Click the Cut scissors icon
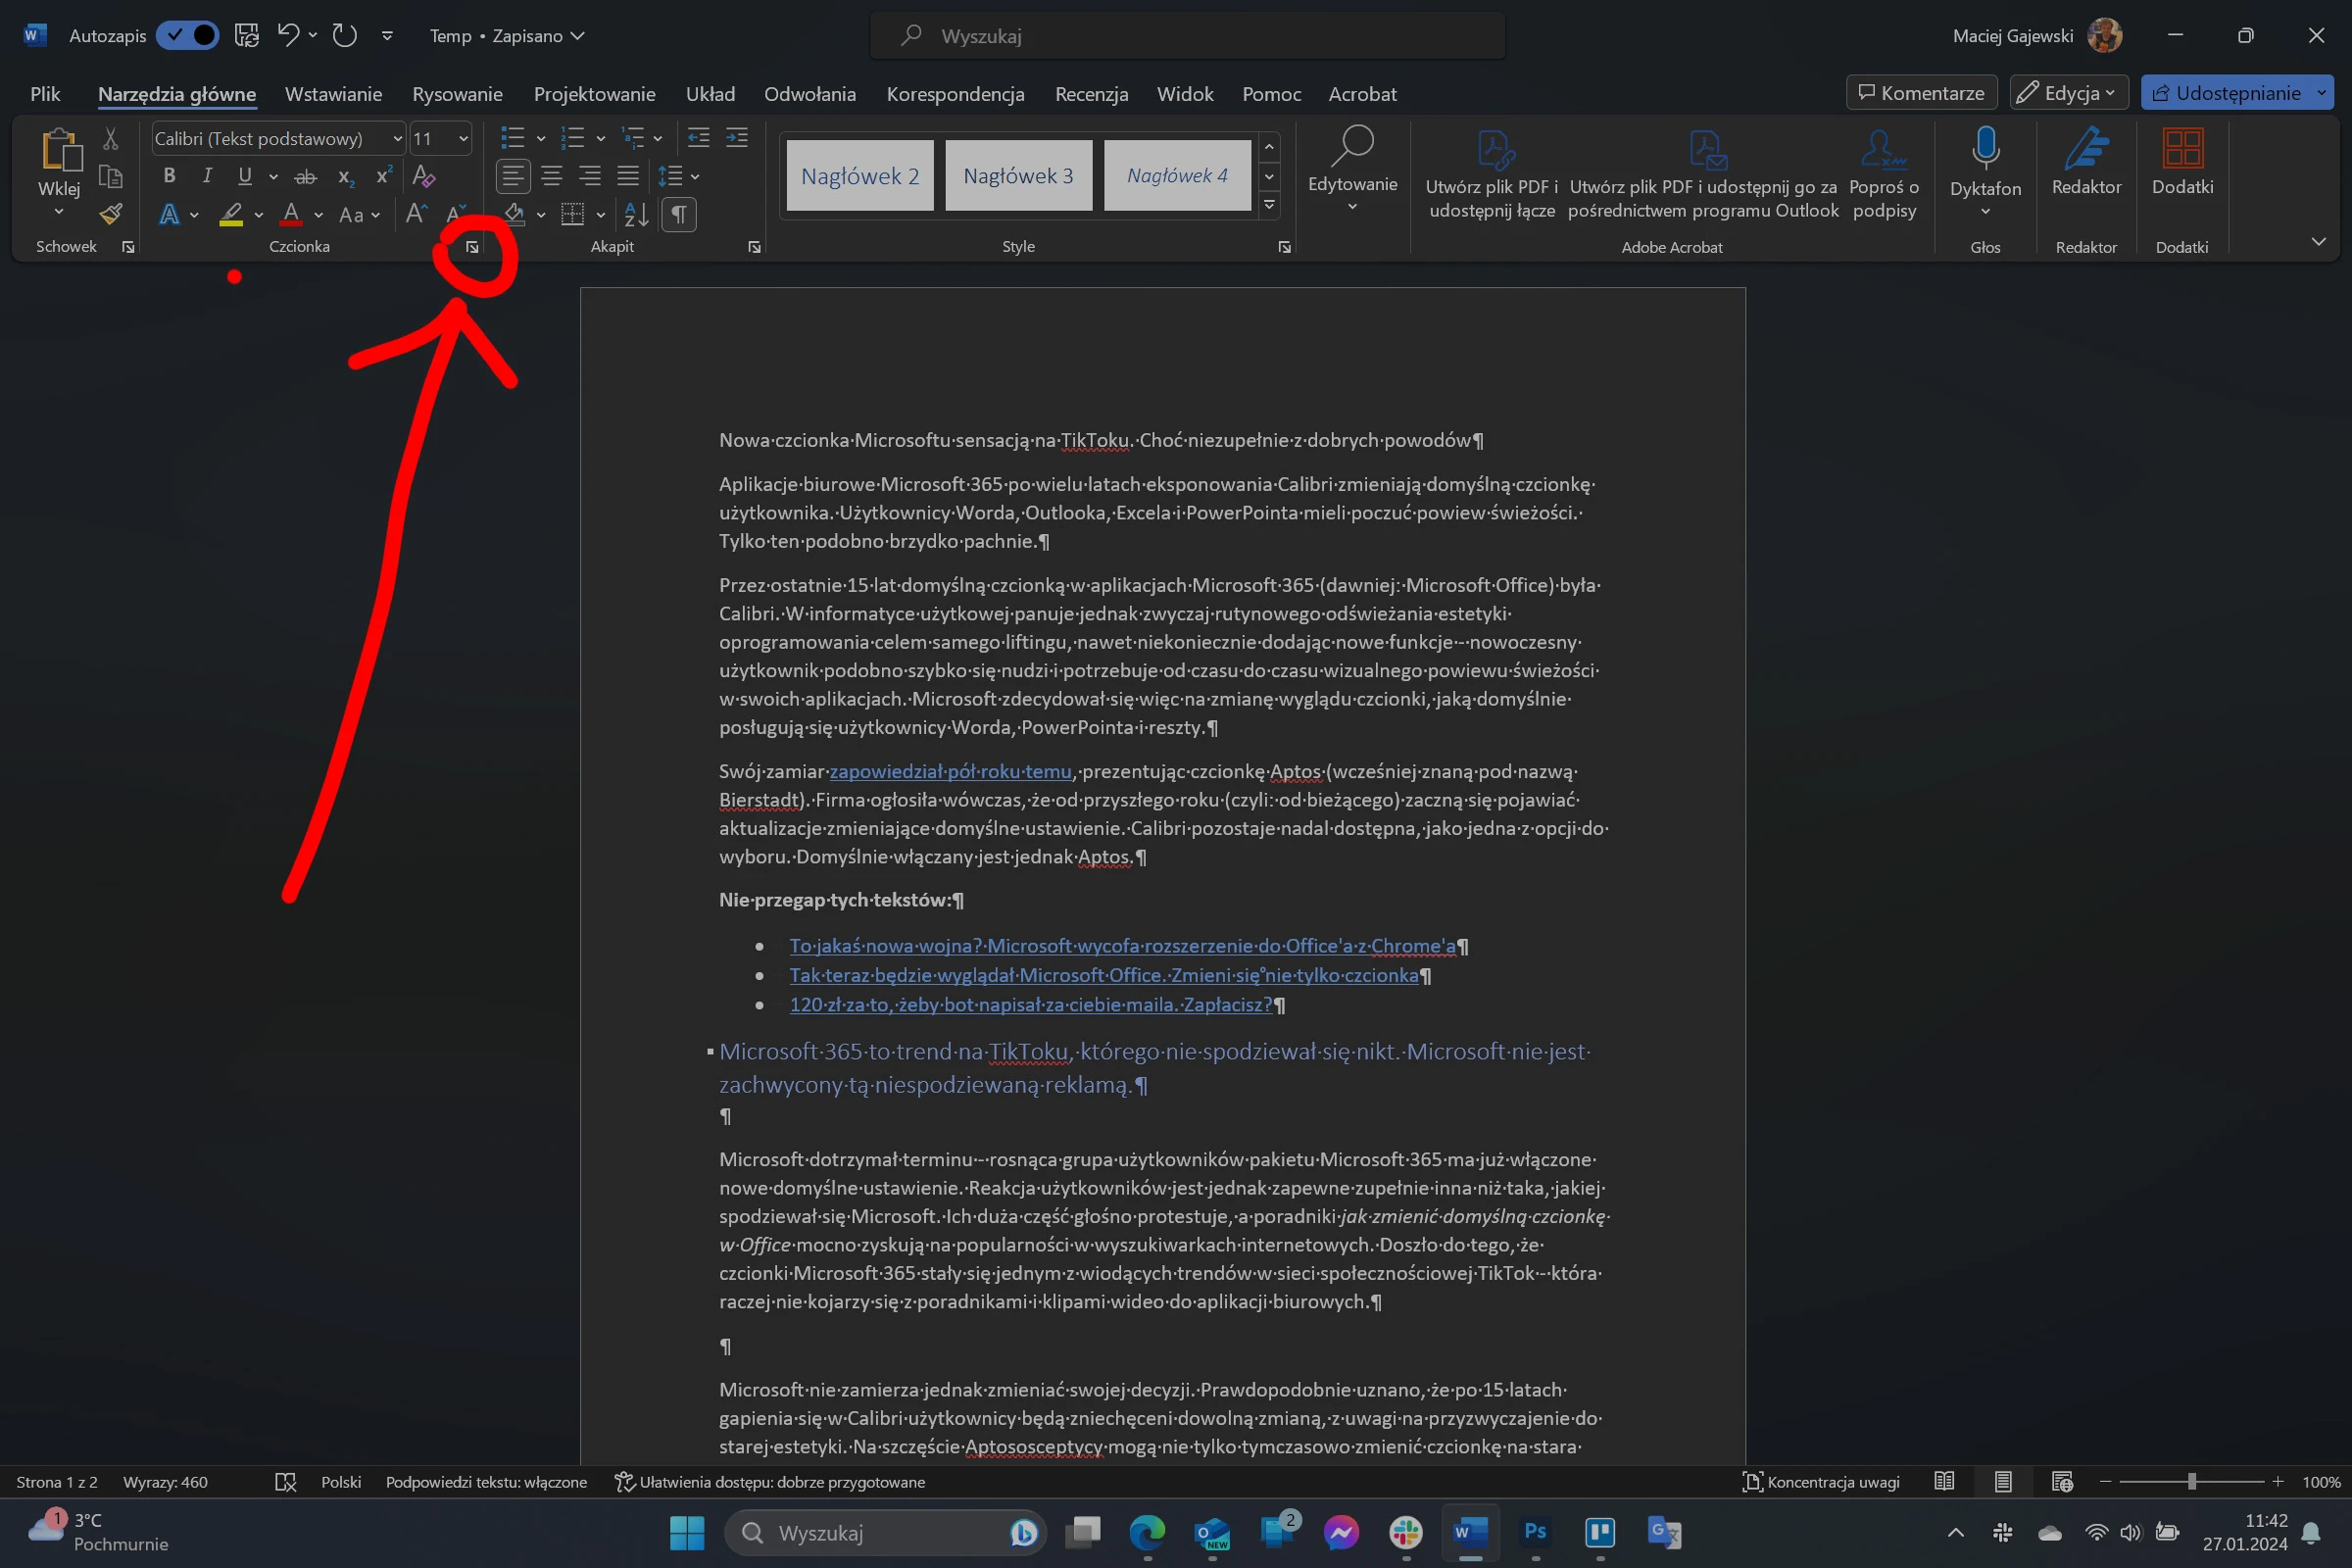The width and height of the screenshot is (2352, 1568). (110, 139)
